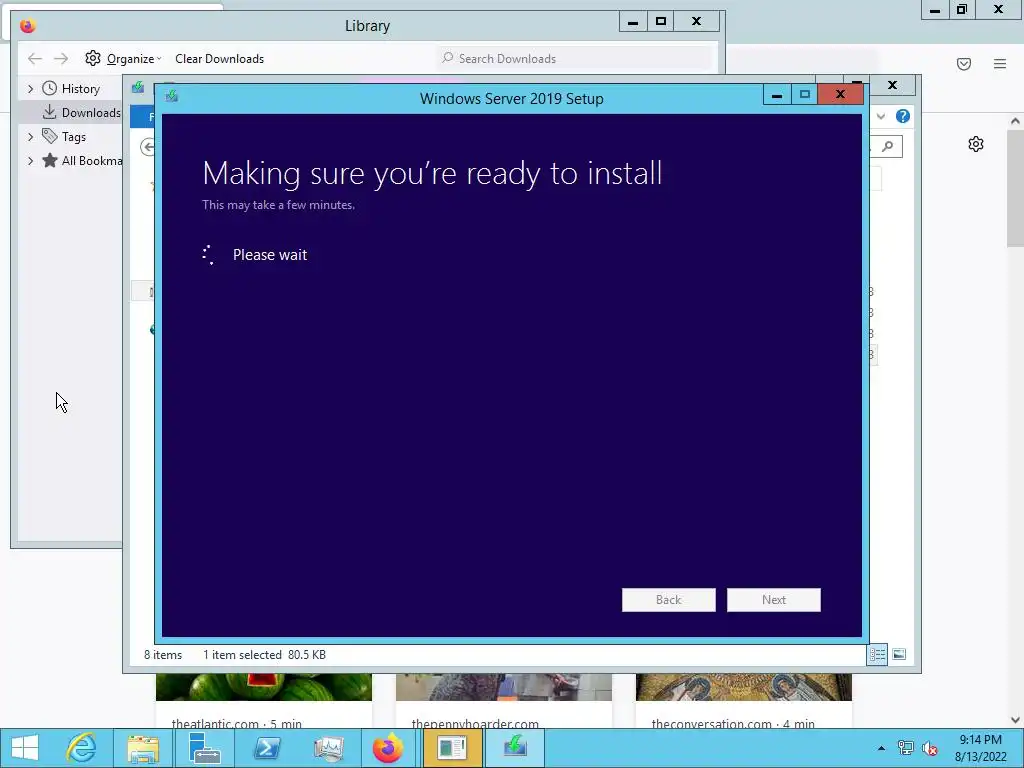
Task: Select History in Library sidebar
Action: [71, 88]
